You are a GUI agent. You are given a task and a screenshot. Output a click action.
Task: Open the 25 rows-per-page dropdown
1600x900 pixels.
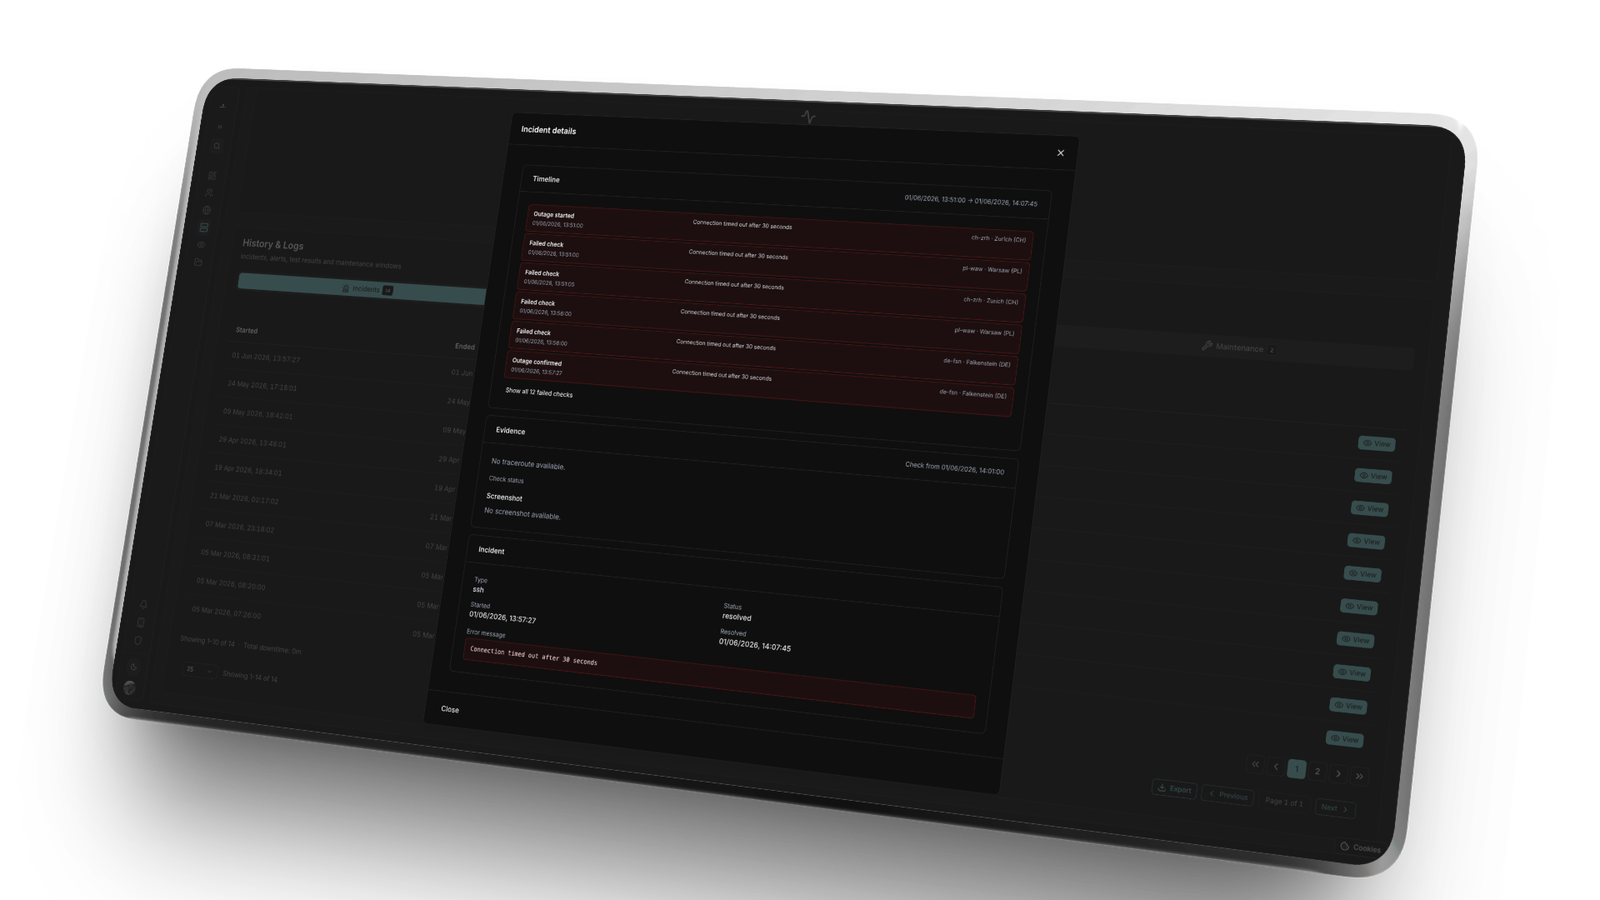(x=198, y=670)
